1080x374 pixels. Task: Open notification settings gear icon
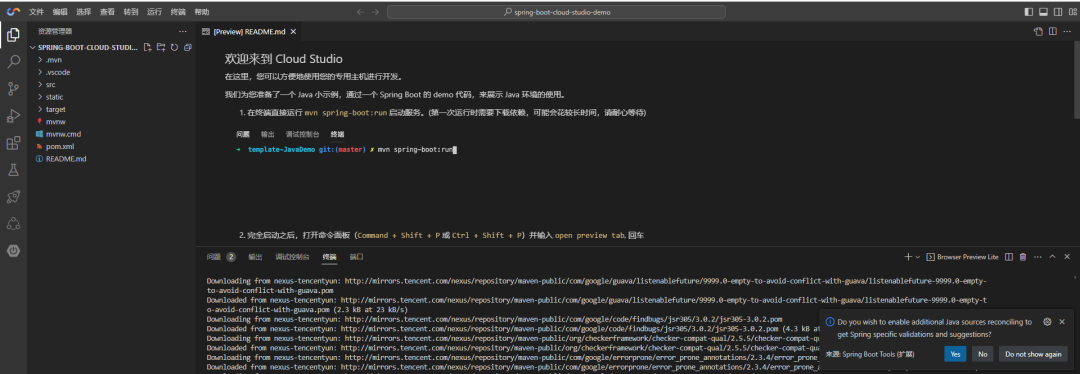[1047, 322]
